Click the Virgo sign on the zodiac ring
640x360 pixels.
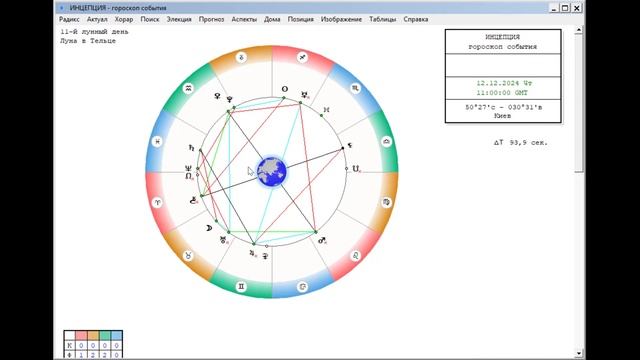(x=386, y=202)
